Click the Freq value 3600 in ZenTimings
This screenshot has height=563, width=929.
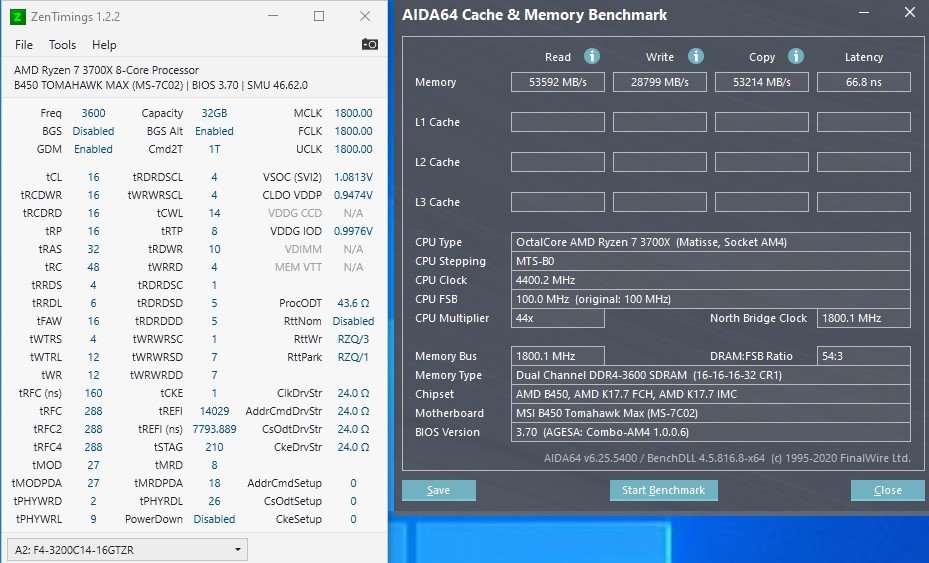pos(93,113)
